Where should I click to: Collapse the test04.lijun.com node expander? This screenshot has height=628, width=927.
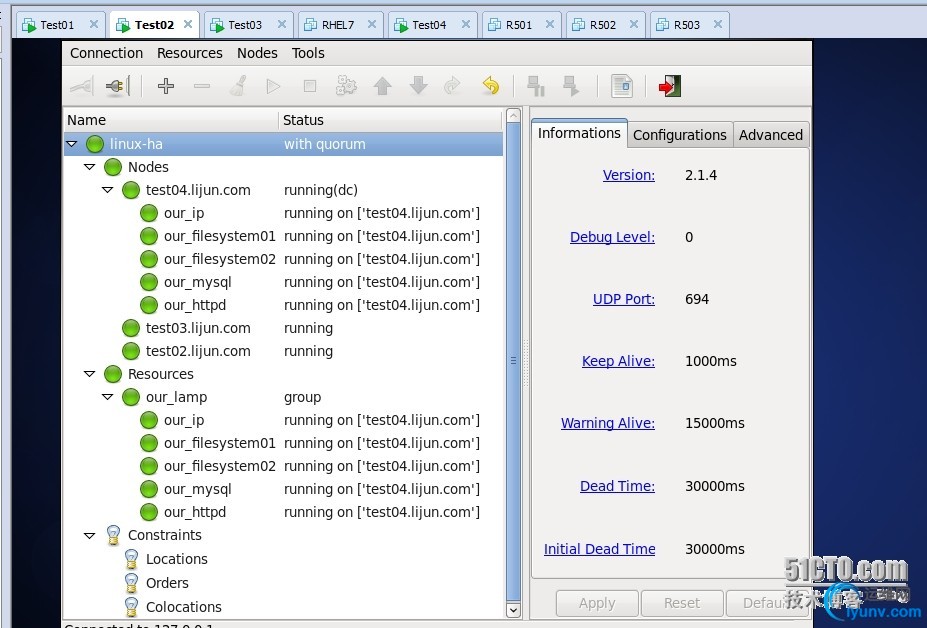point(108,190)
